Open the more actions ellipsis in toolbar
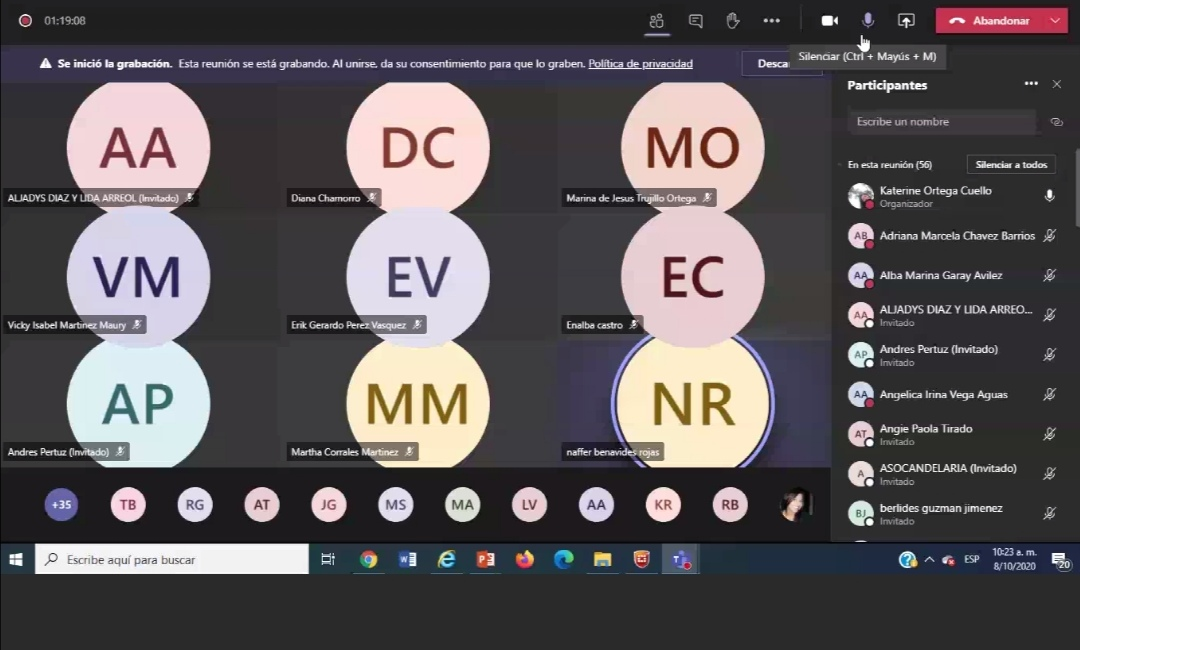 pos(771,21)
